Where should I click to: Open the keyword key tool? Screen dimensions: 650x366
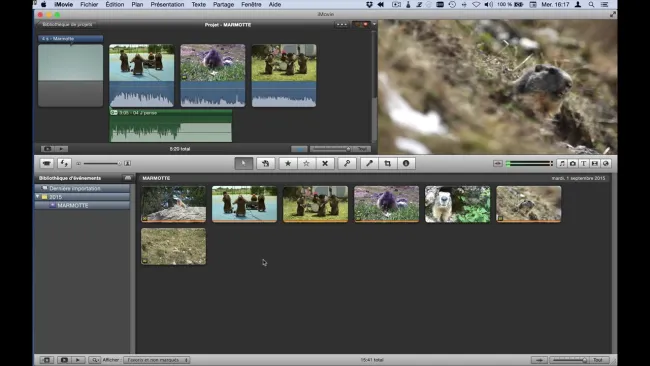[347, 163]
